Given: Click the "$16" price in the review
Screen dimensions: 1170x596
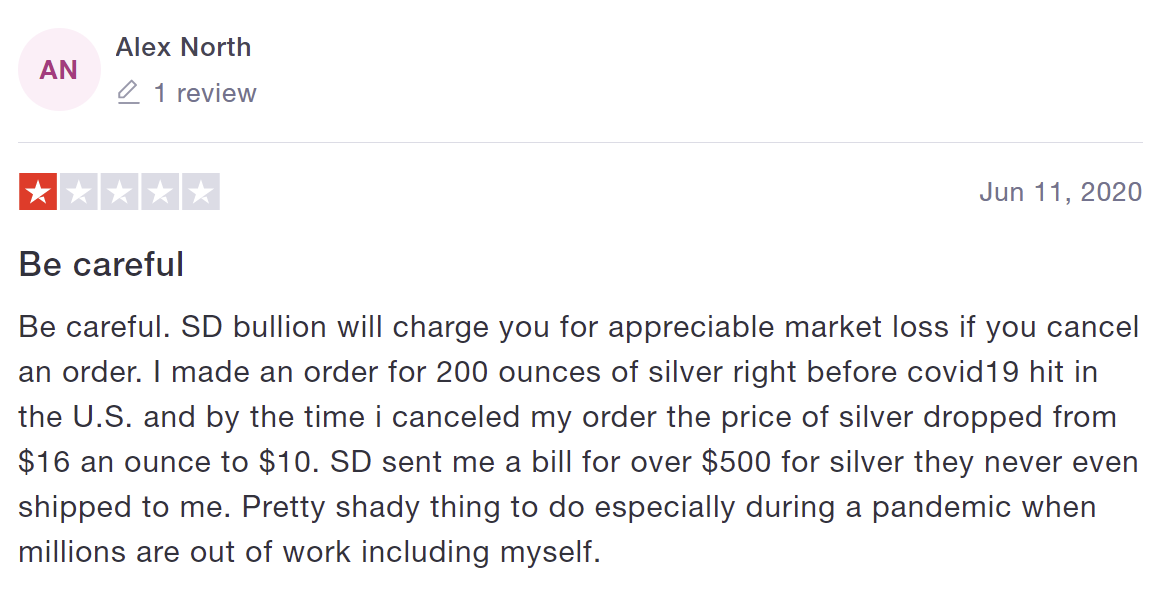Looking at the screenshot, I should coord(41,461).
